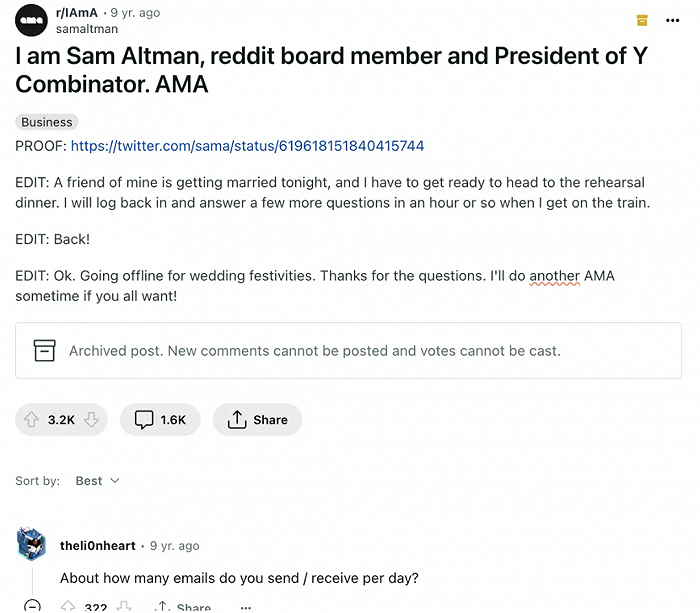700x613 pixels.
Task: Share the AMA post
Action: [x=257, y=420]
